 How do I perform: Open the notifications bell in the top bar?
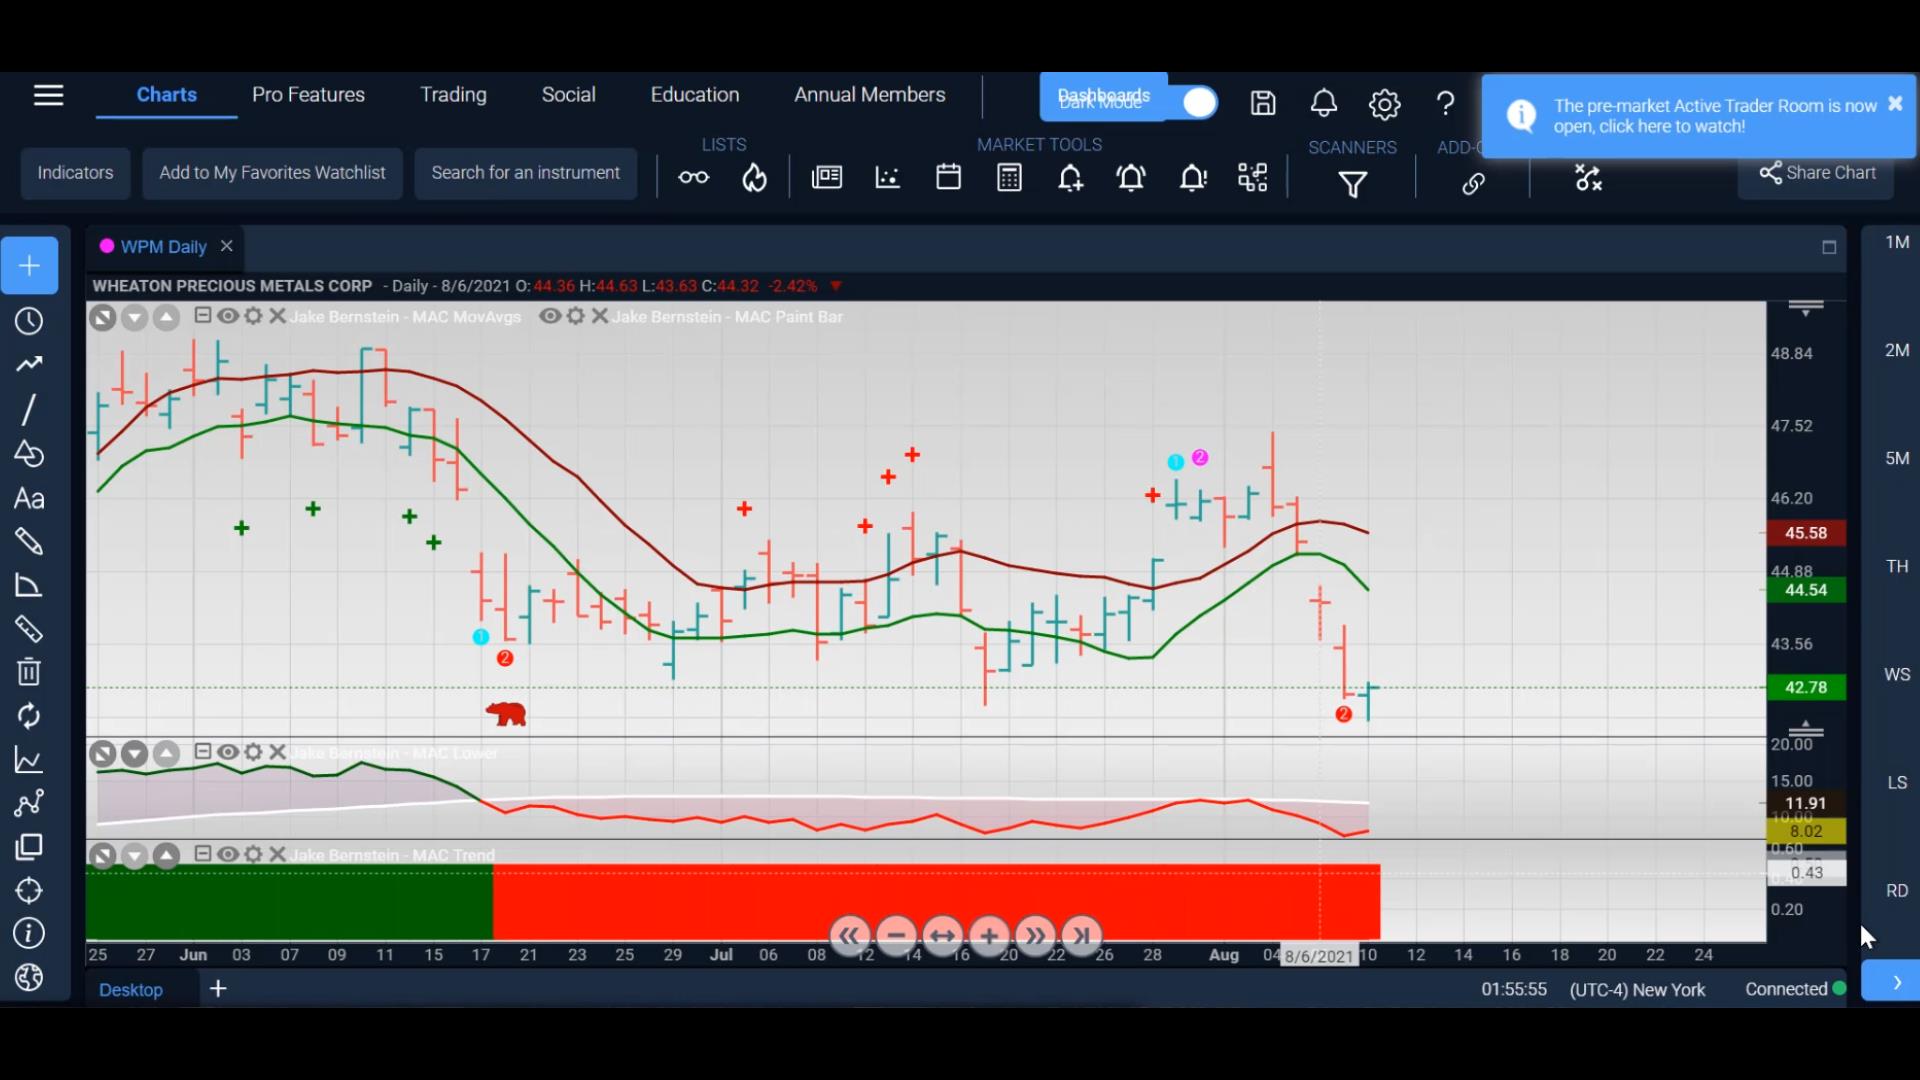pos(1324,103)
